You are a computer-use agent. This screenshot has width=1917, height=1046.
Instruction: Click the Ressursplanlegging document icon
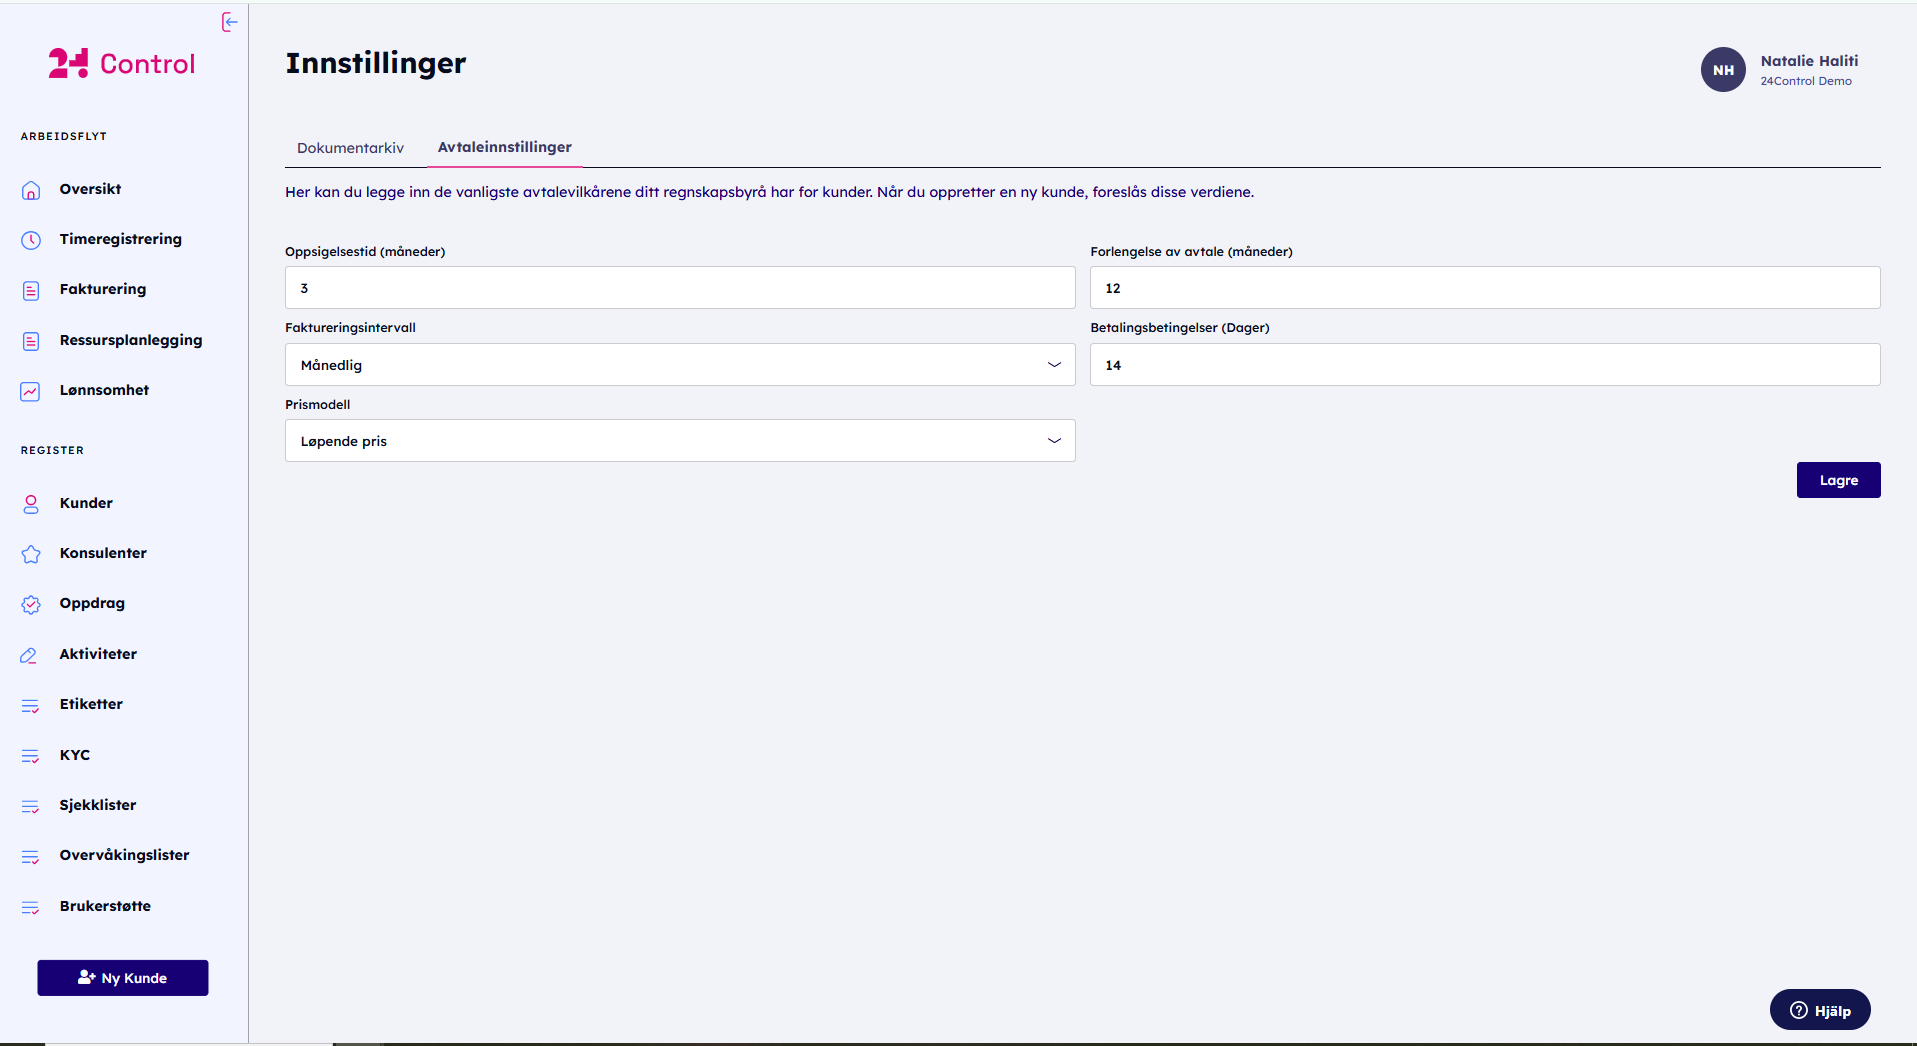31,341
